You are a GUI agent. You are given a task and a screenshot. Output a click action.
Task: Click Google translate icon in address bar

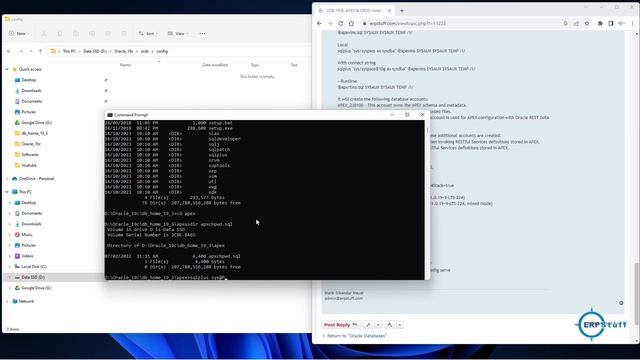565,24
